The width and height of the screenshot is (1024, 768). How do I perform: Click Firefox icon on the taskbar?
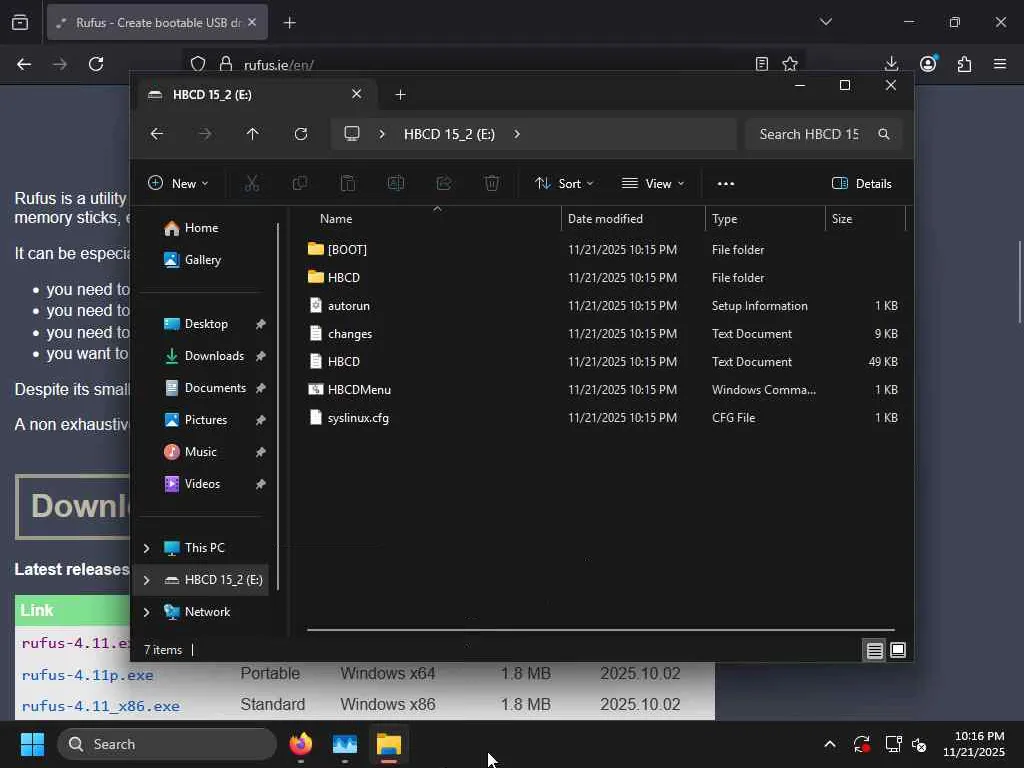pyautogui.click(x=300, y=744)
